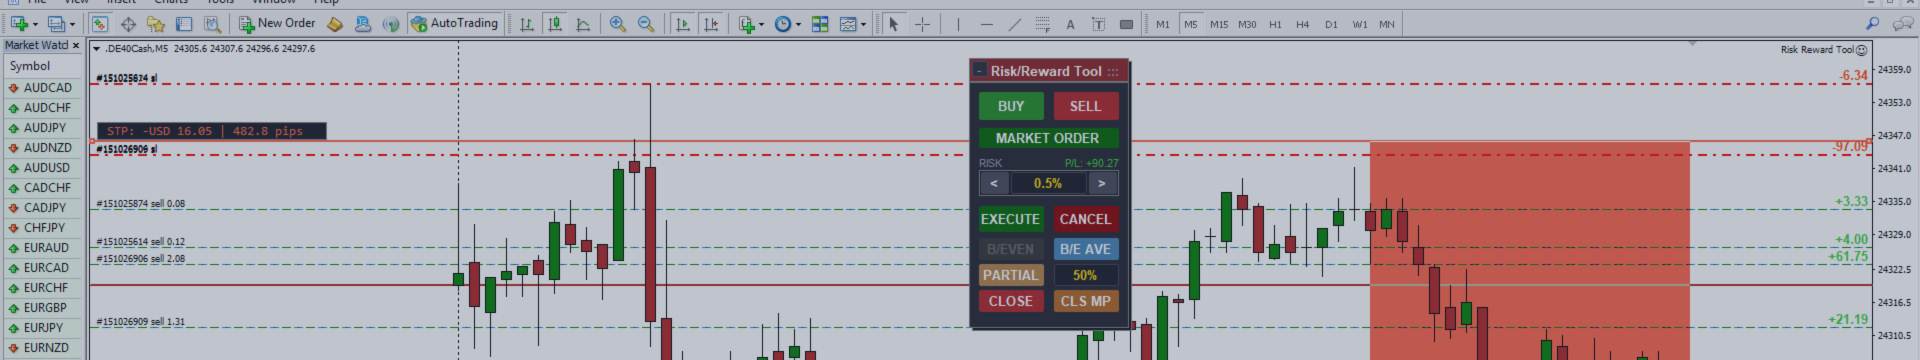Increase risk with right arrow
The height and width of the screenshot is (360, 1920).
click(1102, 183)
